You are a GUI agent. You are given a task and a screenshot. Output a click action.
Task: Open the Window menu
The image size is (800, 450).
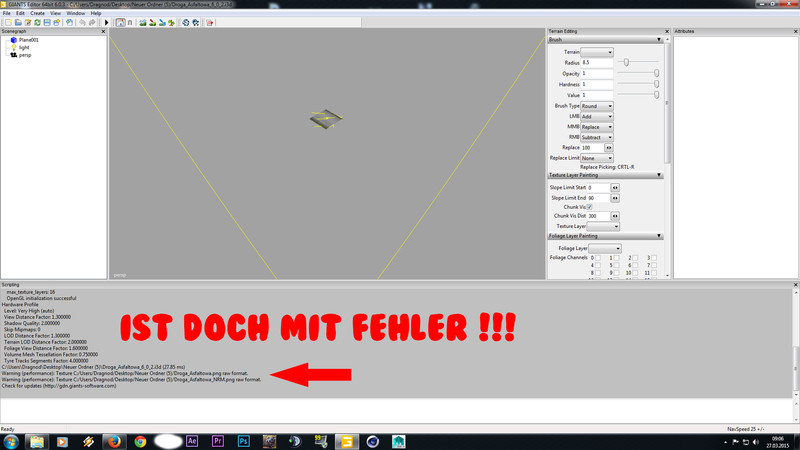coord(75,13)
